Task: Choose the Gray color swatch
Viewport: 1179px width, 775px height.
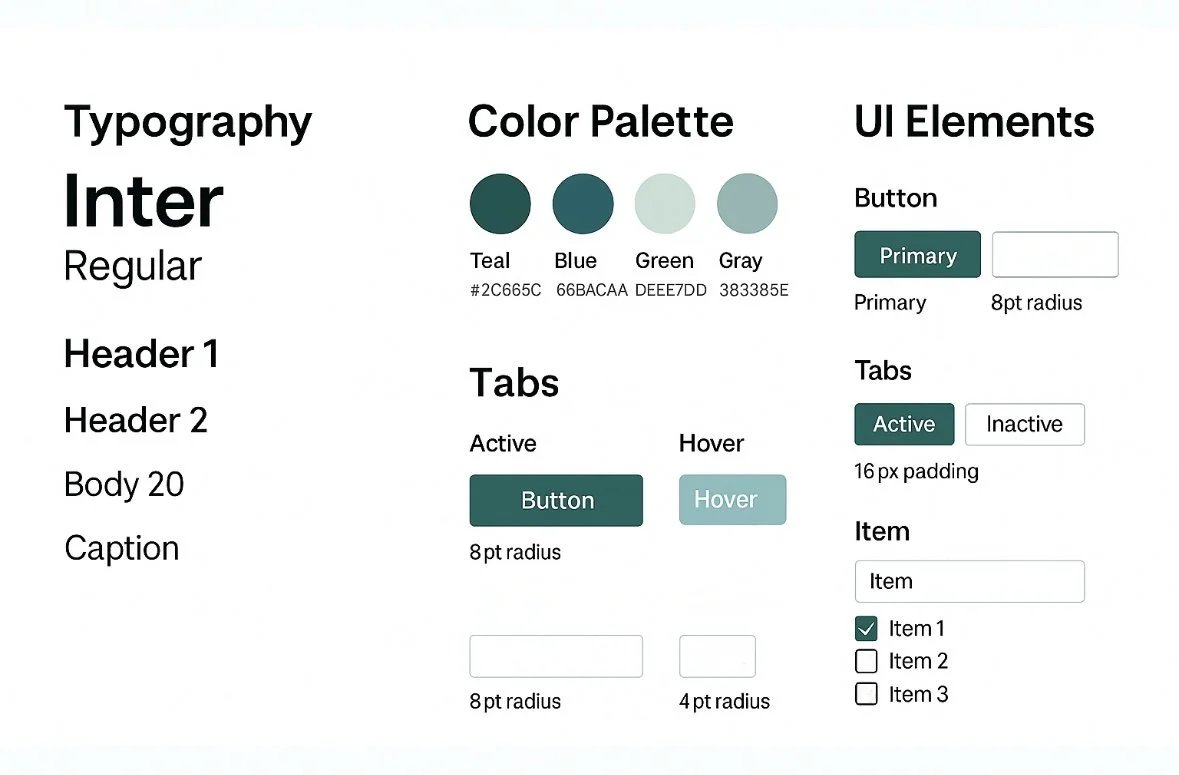Action: click(x=747, y=204)
